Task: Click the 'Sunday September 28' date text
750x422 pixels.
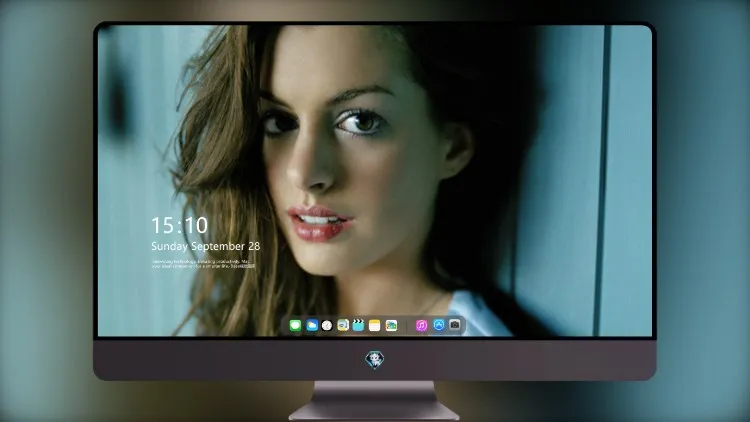Action: [x=206, y=246]
